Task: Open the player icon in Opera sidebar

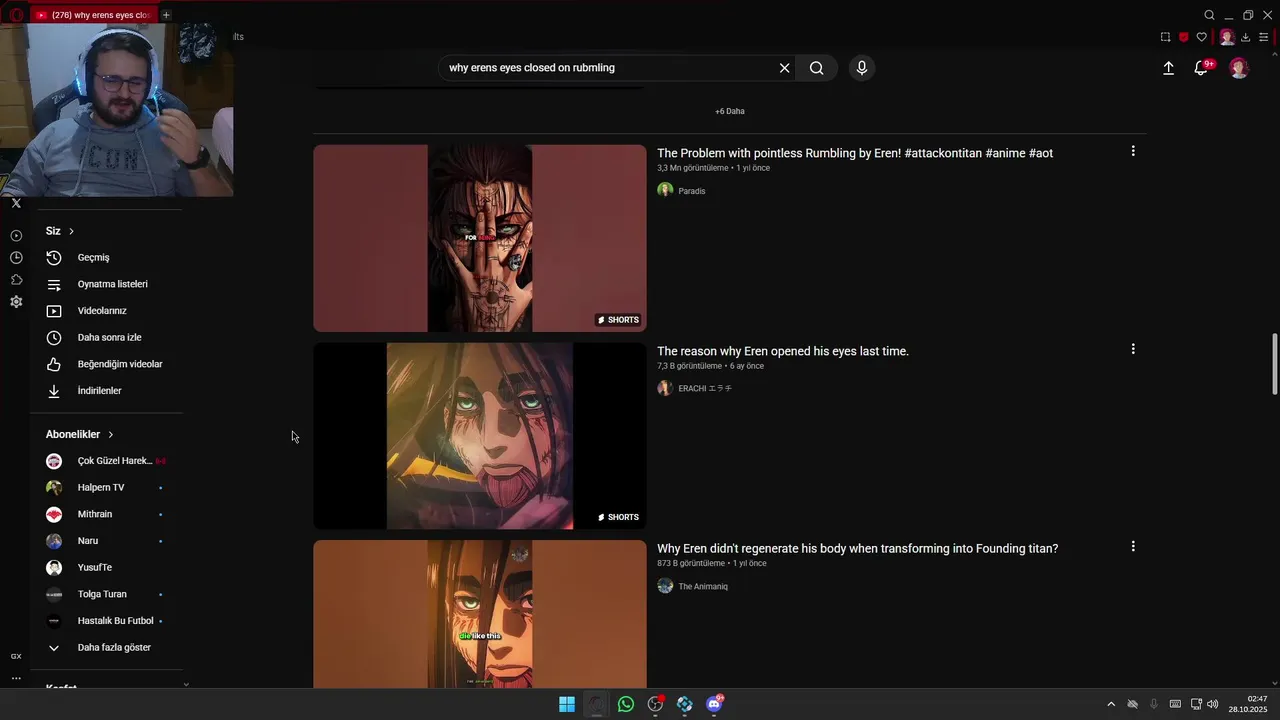Action: pos(16,236)
